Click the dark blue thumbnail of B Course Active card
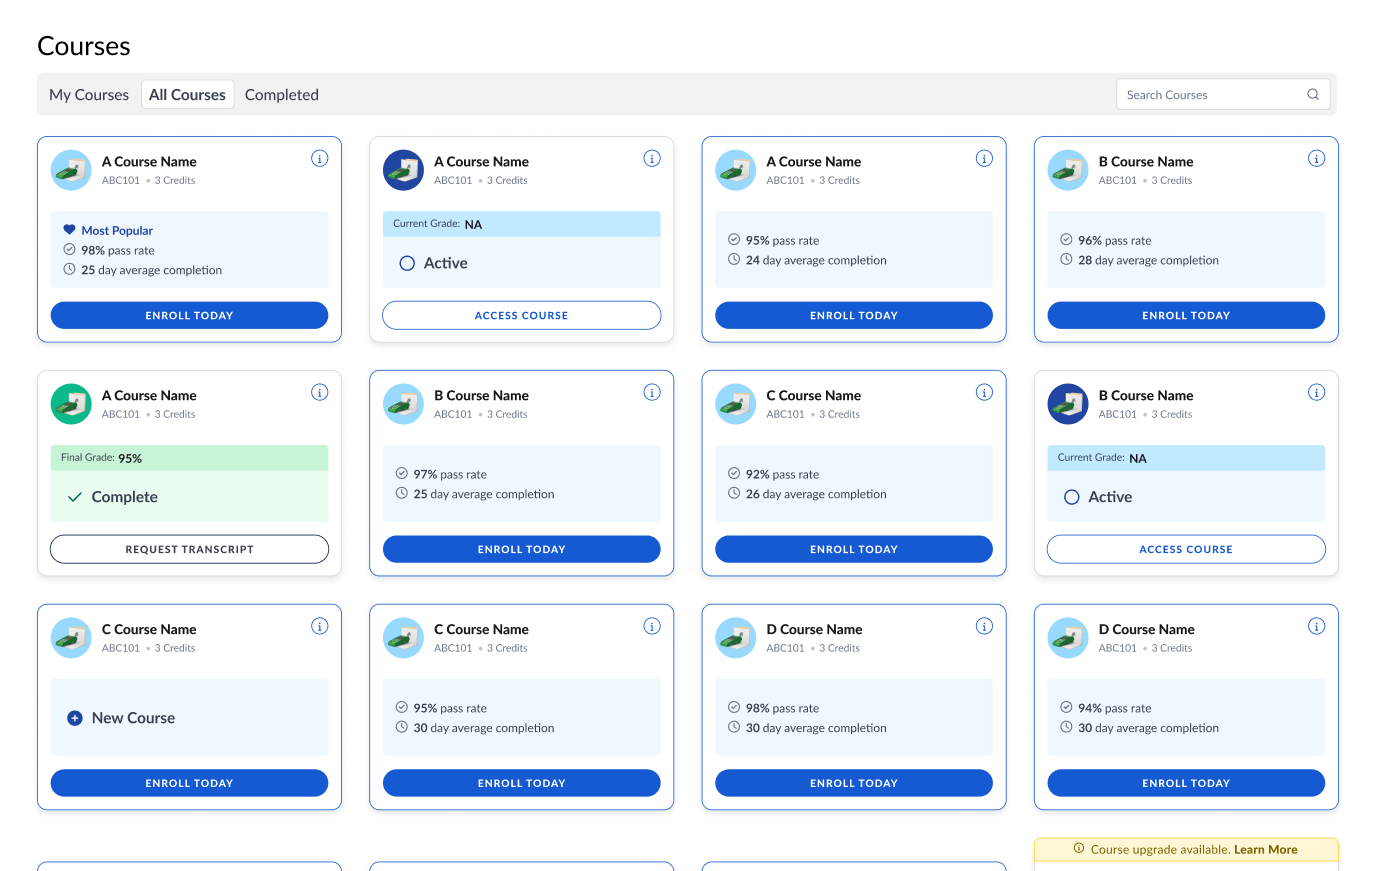The image size is (1374, 871). (1068, 404)
